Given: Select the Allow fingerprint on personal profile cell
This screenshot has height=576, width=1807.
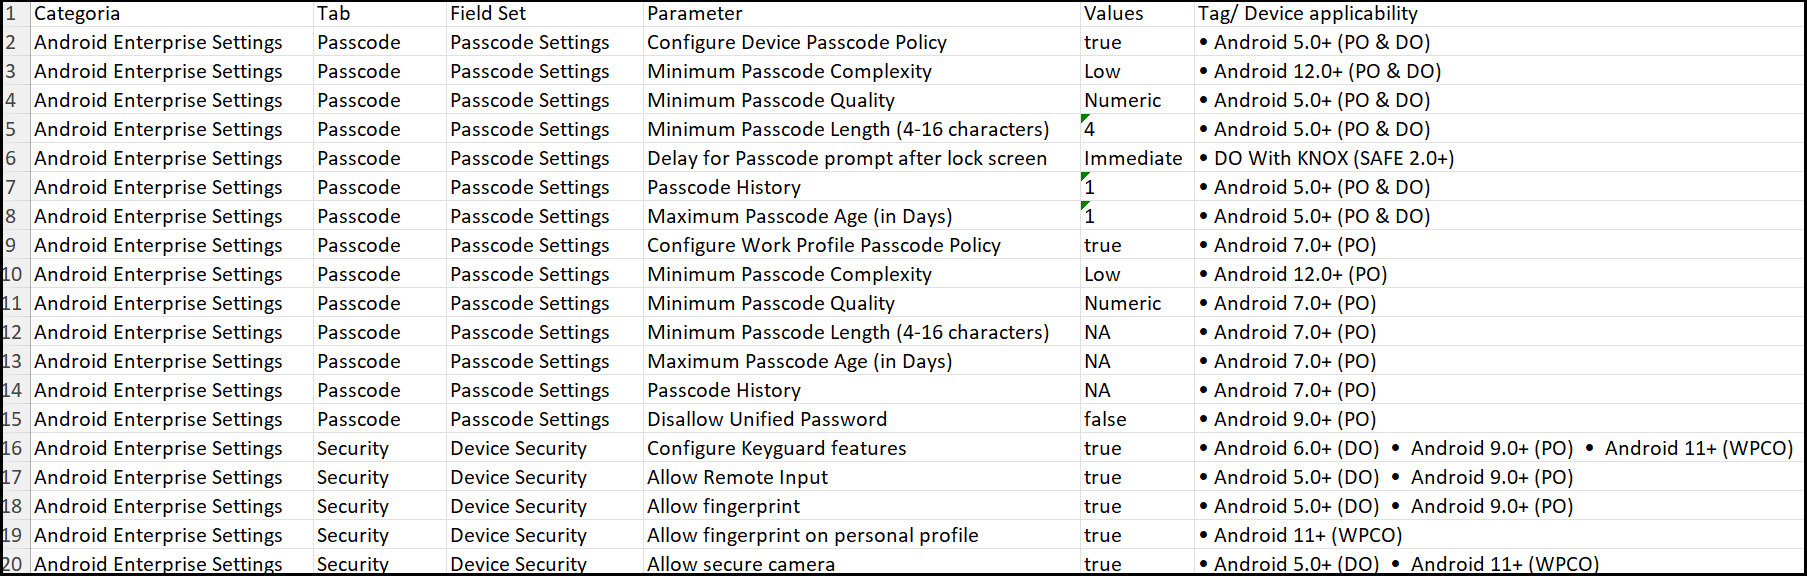Looking at the screenshot, I should click(x=861, y=535).
